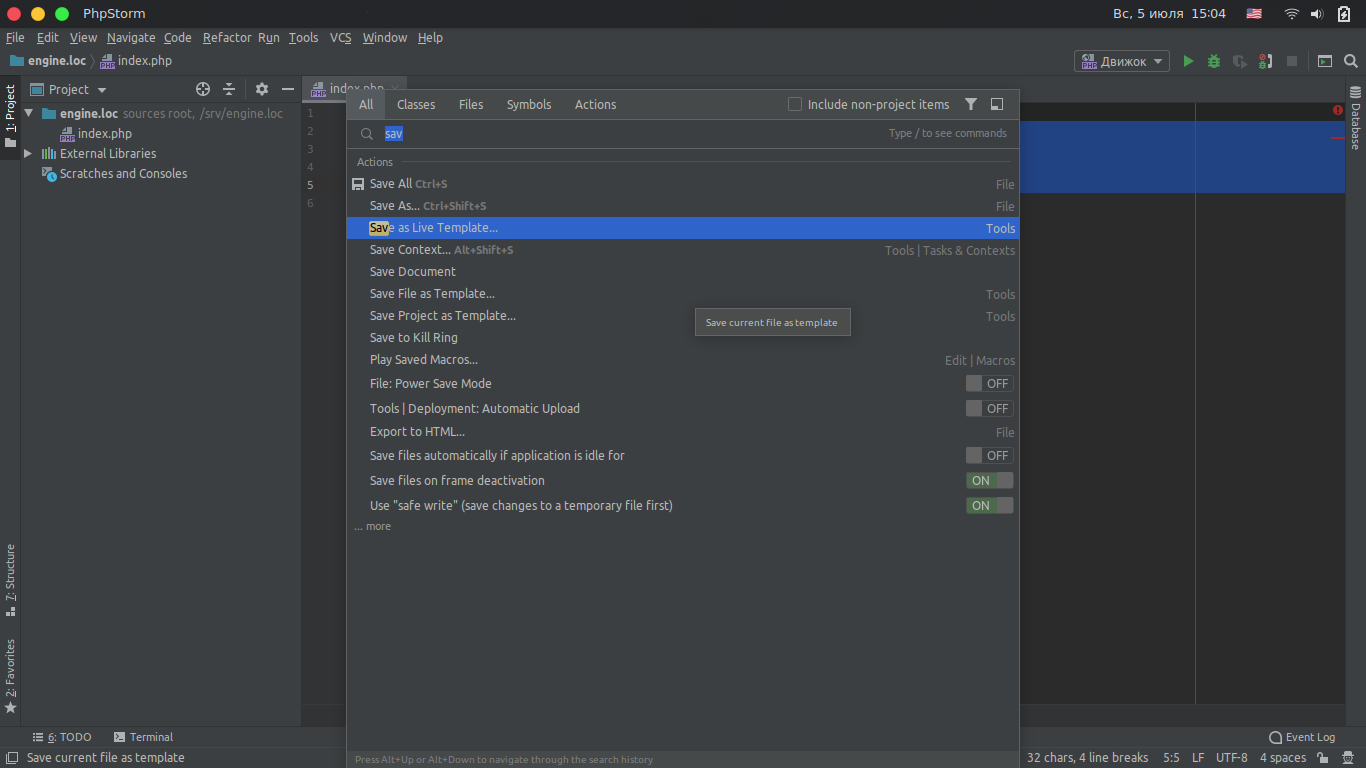This screenshot has width=1366, height=768.
Task: Click the magnifier icon in search field
Action: tap(367, 133)
